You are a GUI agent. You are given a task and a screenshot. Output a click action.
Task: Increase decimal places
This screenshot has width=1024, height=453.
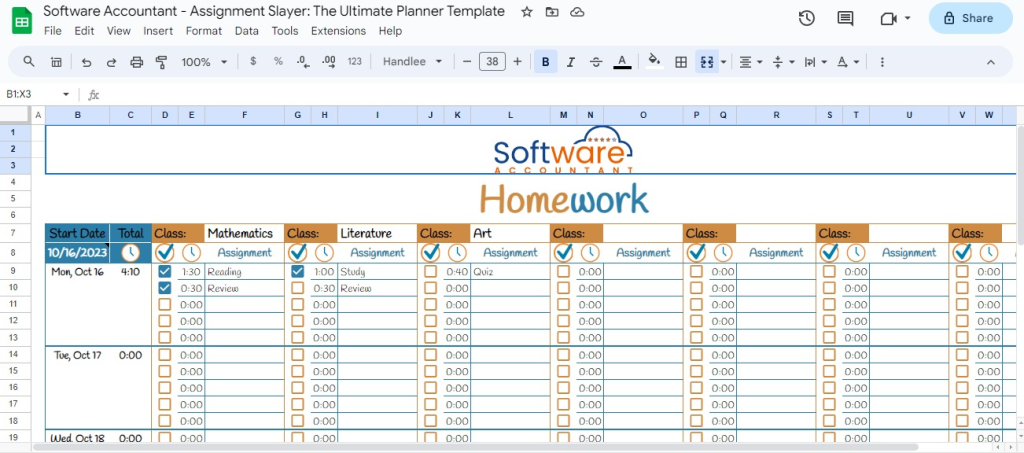coord(329,61)
